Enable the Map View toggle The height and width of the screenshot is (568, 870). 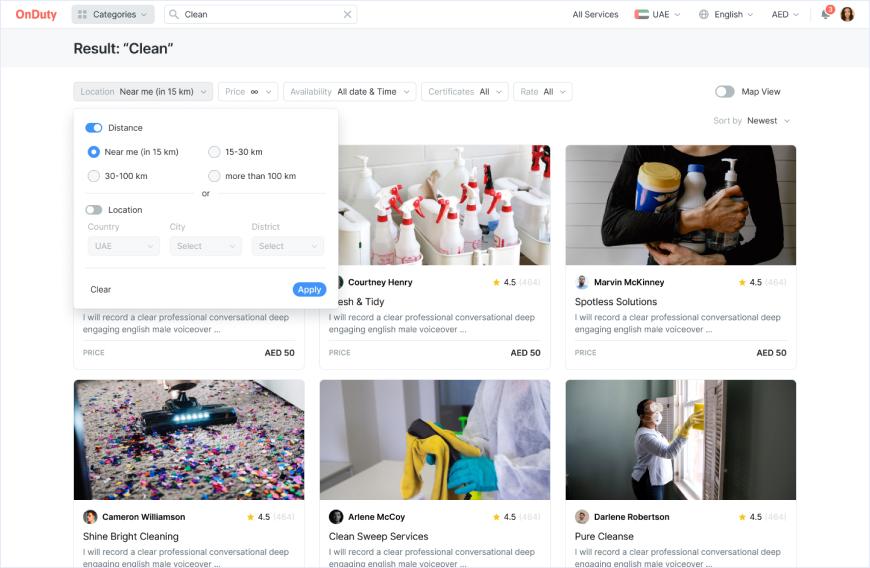point(725,92)
